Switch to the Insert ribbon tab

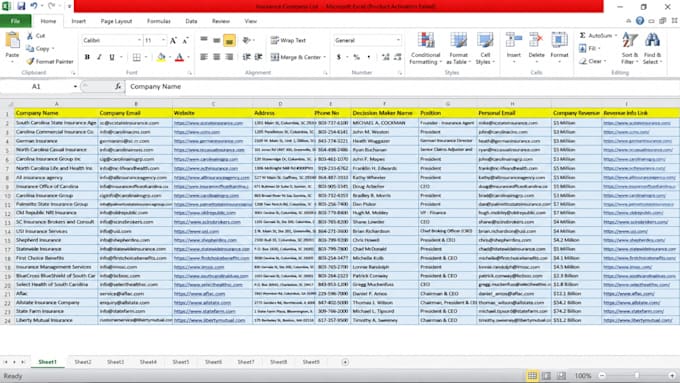(x=78, y=21)
